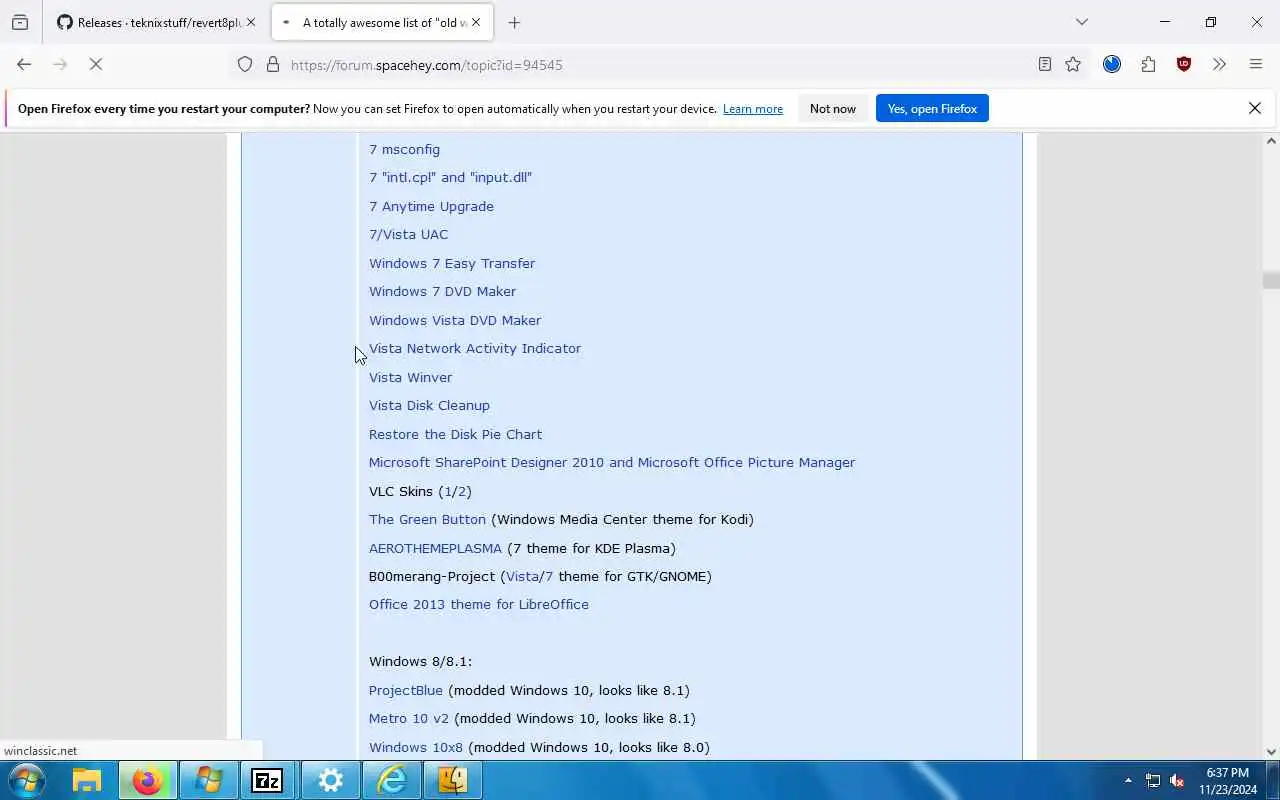1280x800 pixels.
Task: Open the Vista Winver link
Action: pyautogui.click(x=410, y=377)
